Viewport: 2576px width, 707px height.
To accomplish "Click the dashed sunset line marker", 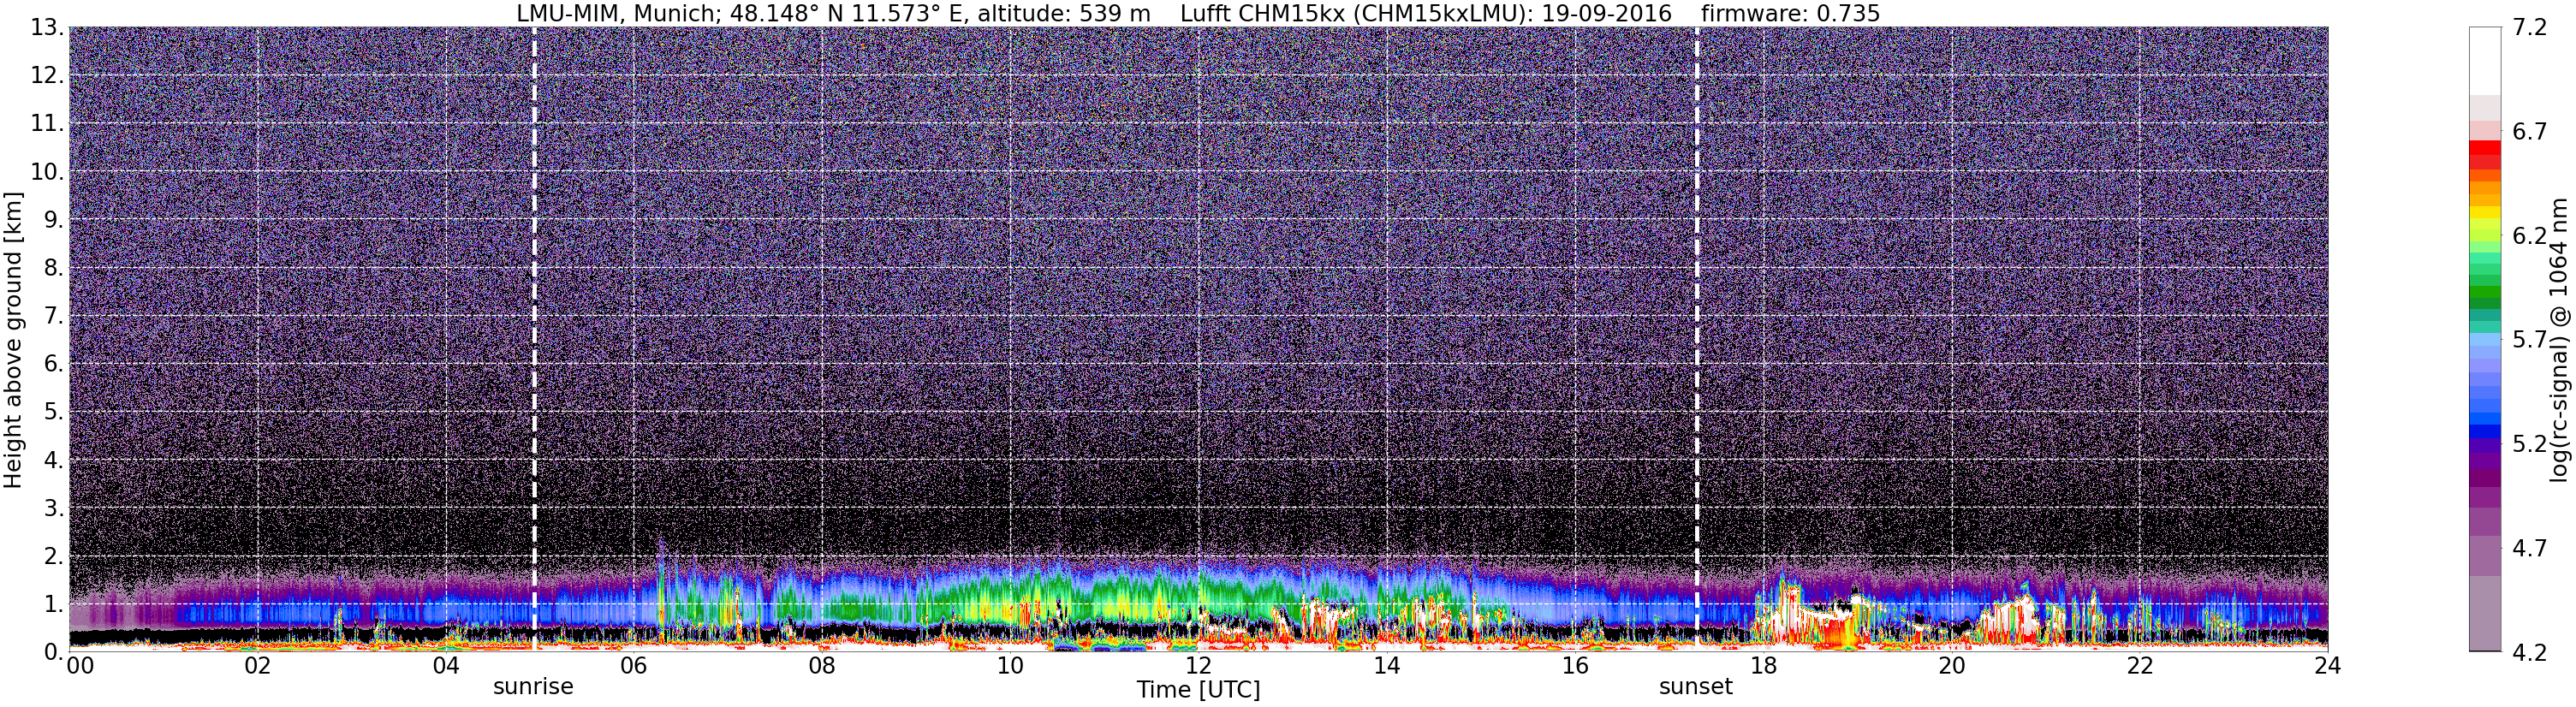I will coord(1697,340).
